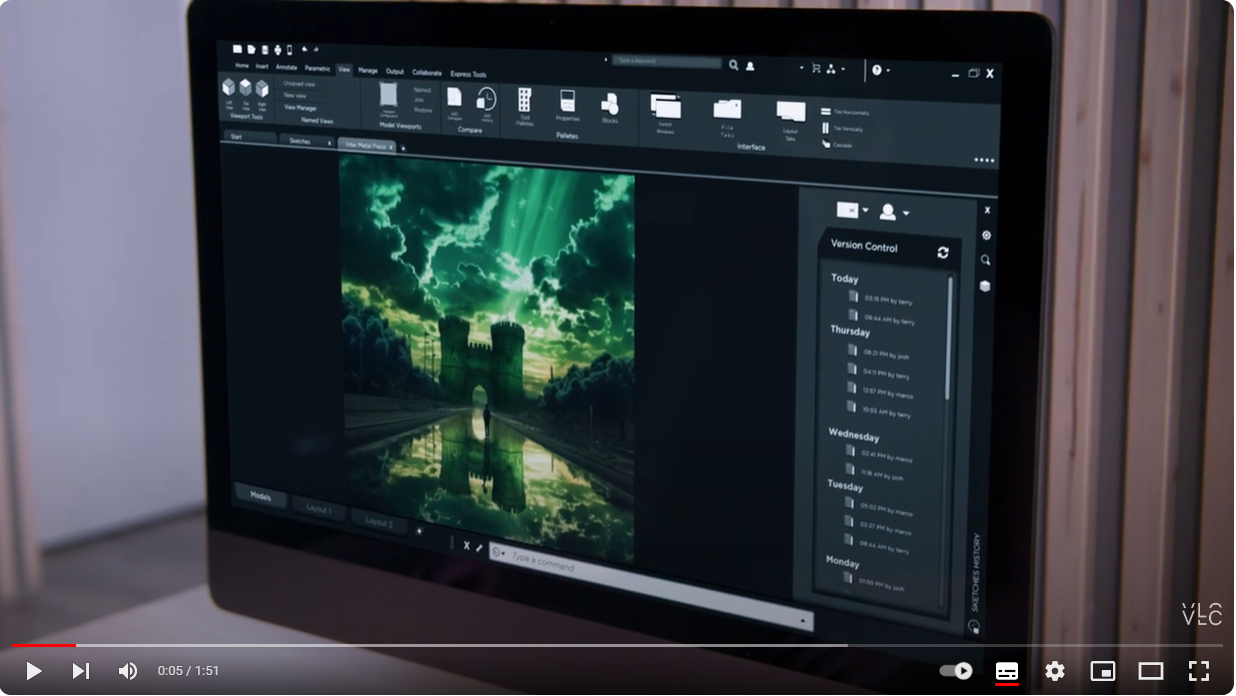Click New view in Named Views
The width and height of the screenshot is (1236, 696).
pos(295,95)
